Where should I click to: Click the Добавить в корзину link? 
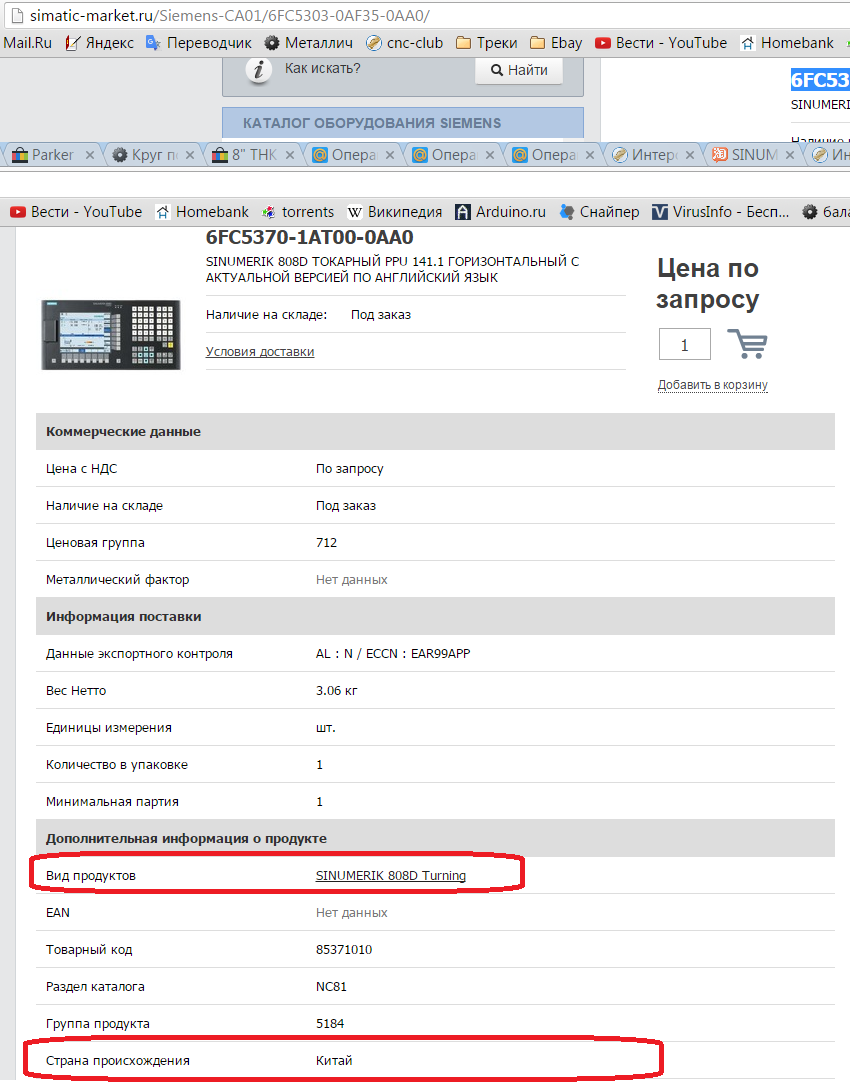coord(713,384)
